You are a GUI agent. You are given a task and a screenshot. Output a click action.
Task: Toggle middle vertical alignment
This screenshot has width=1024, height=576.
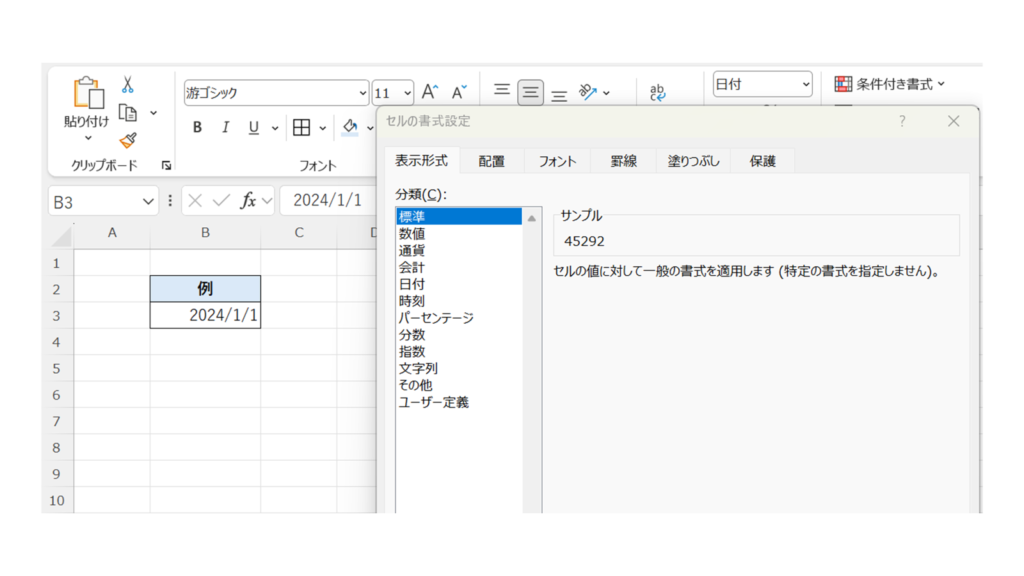coord(530,93)
